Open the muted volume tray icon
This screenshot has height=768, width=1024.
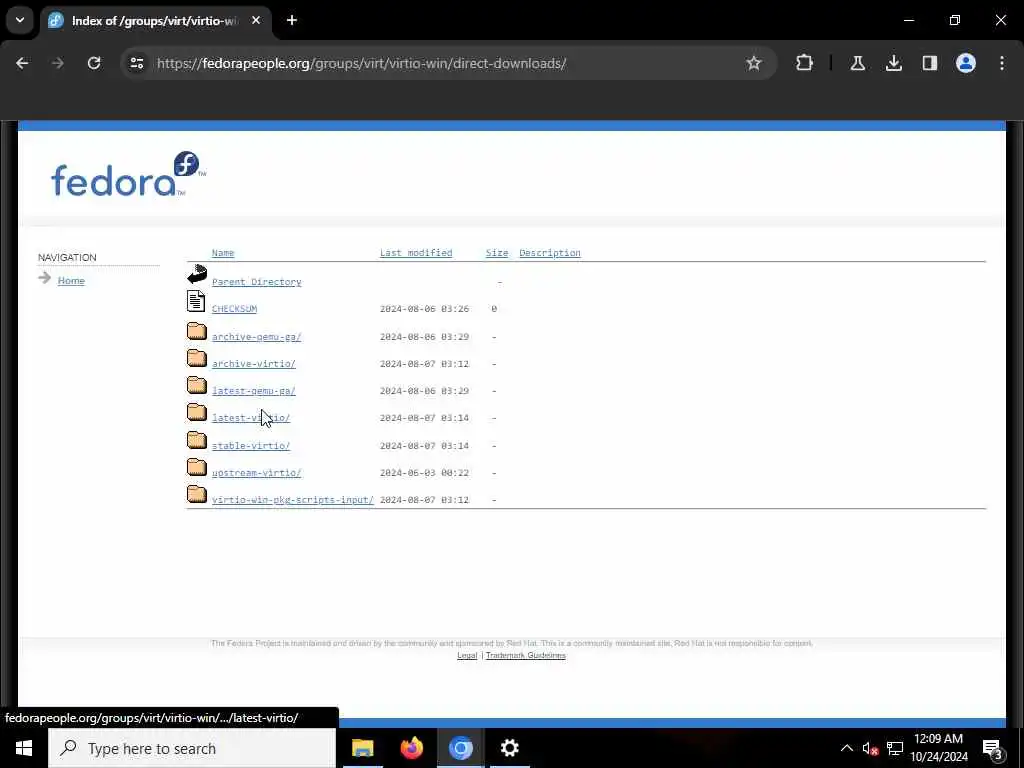870,748
